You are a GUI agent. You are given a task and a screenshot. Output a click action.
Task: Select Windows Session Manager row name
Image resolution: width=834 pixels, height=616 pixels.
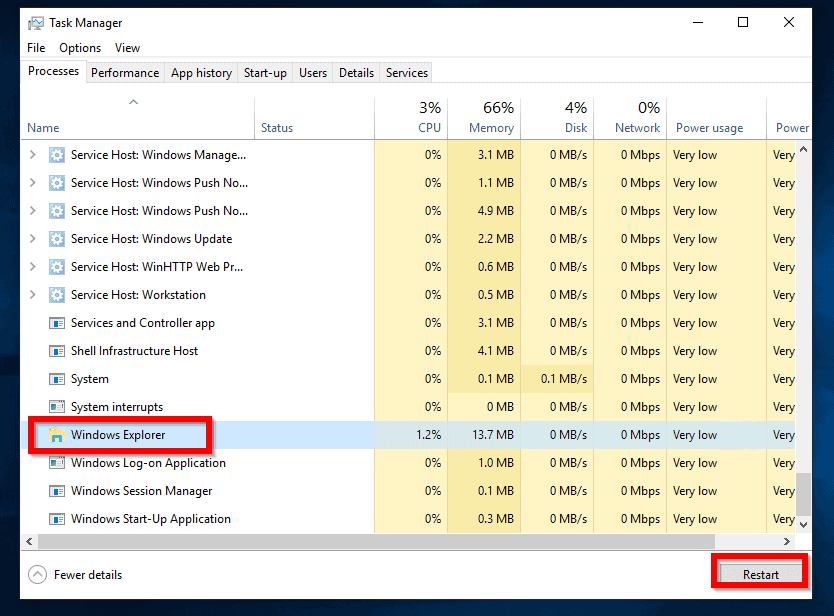(x=141, y=491)
